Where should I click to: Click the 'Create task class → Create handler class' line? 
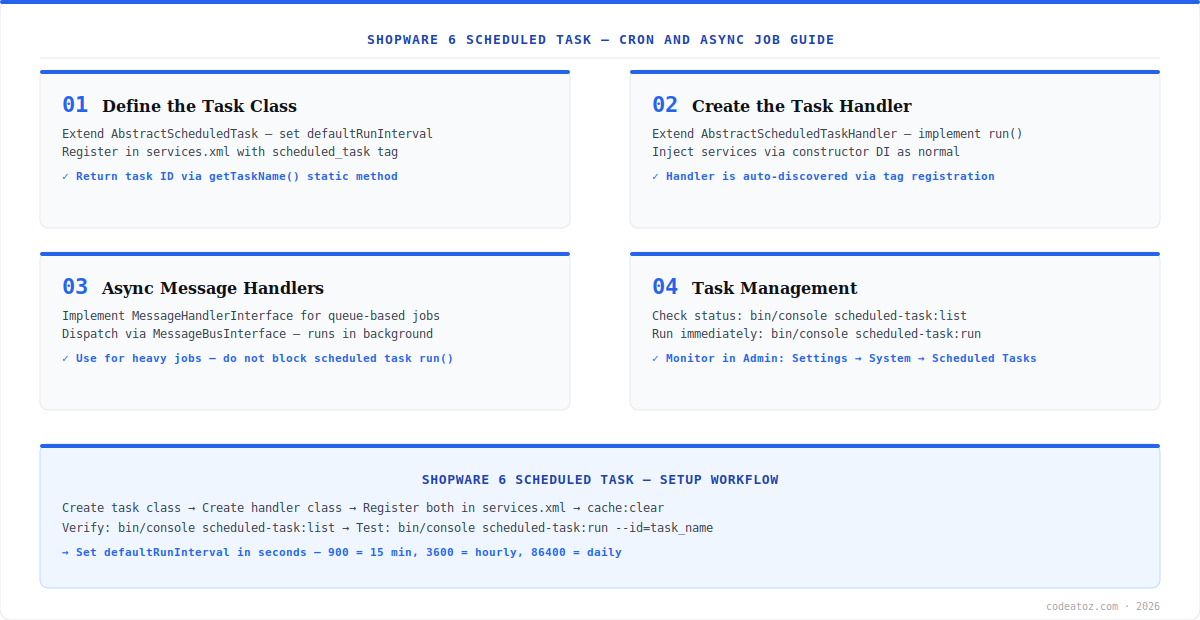coord(363,508)
